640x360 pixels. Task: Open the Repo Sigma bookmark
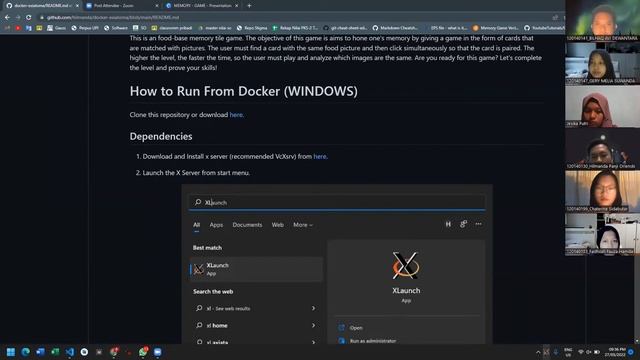pos(251,28)
